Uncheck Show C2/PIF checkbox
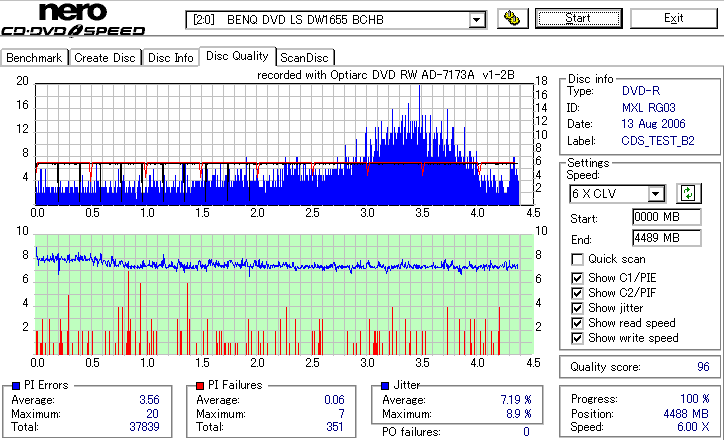The height and width of the screenshot is (441, 724). 577,293
